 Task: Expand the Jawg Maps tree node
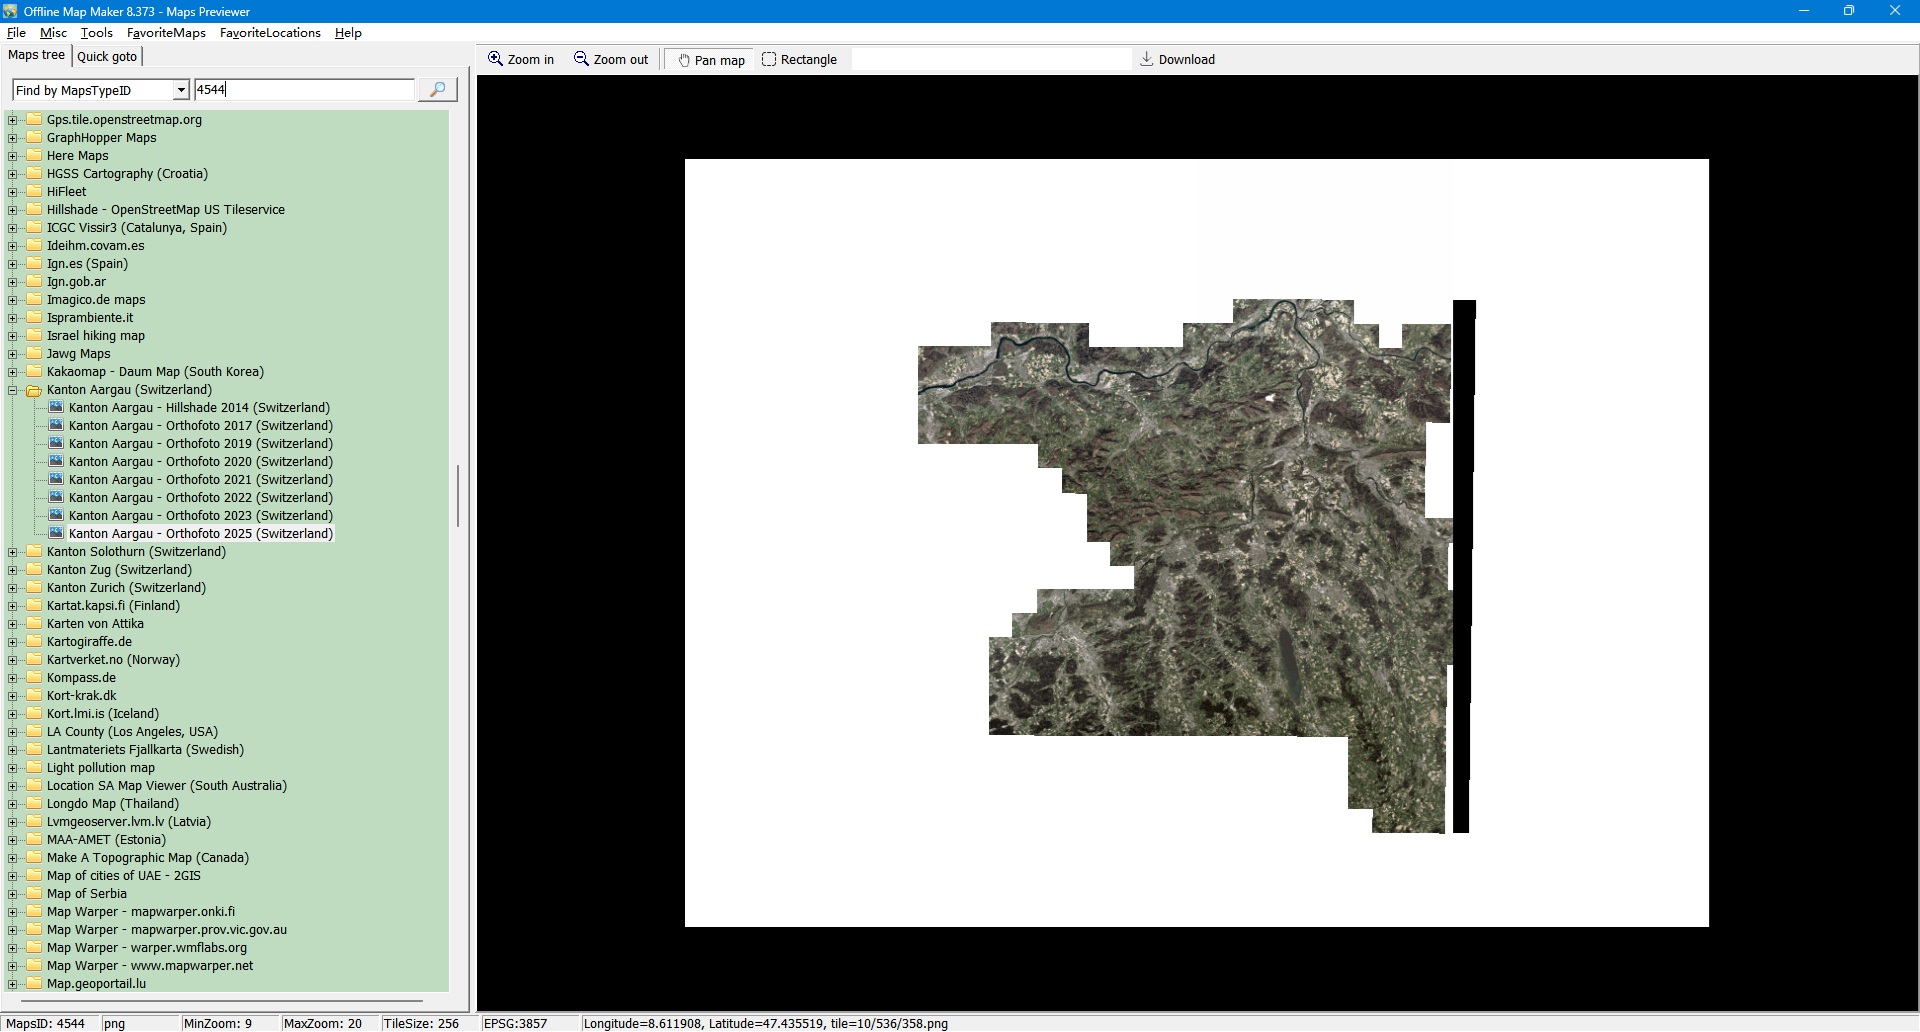click(13, 354)
